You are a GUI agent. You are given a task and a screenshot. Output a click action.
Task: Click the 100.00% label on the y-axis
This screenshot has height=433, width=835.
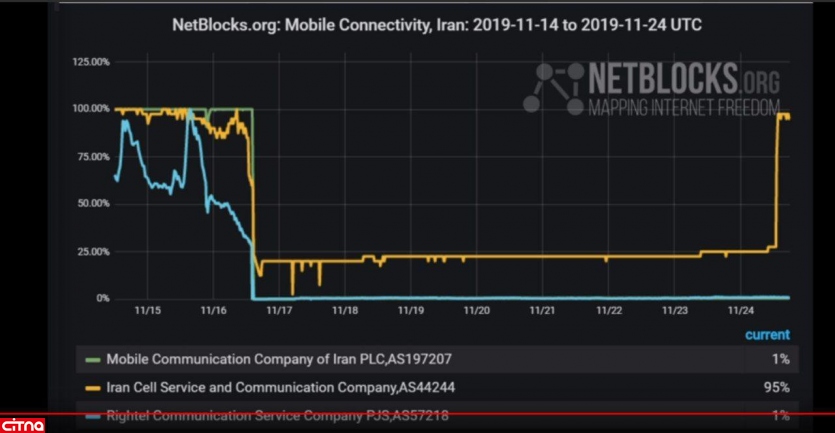pos(91,109)
